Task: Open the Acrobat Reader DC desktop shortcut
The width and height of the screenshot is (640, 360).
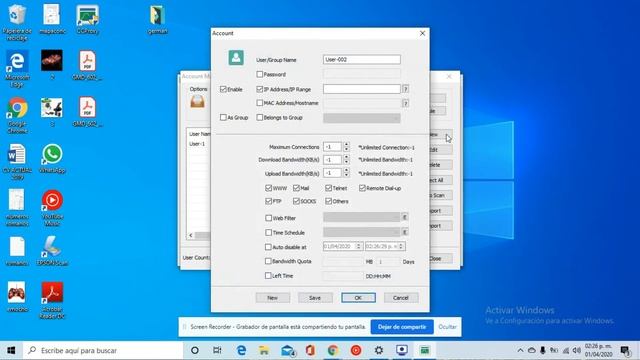Action: [x=52, y=300]
